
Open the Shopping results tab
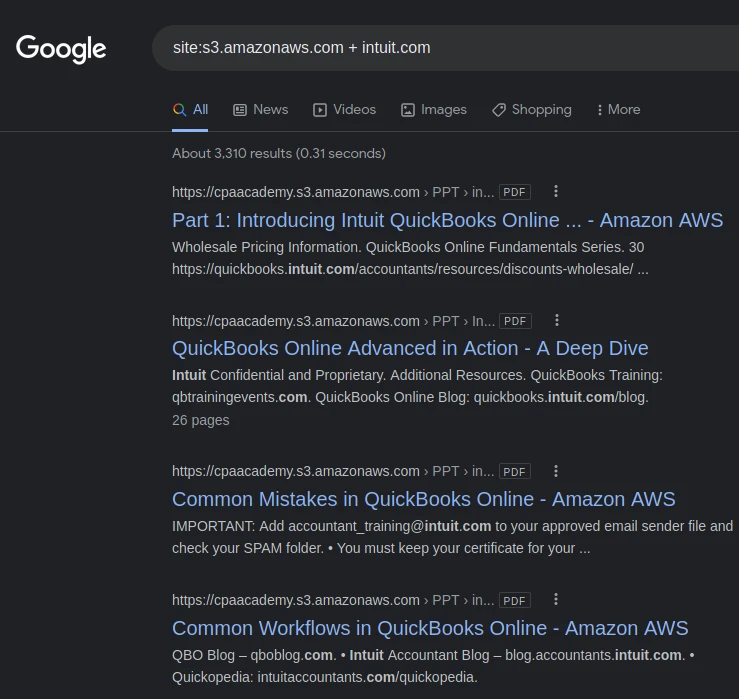click(x=531, y=110)
